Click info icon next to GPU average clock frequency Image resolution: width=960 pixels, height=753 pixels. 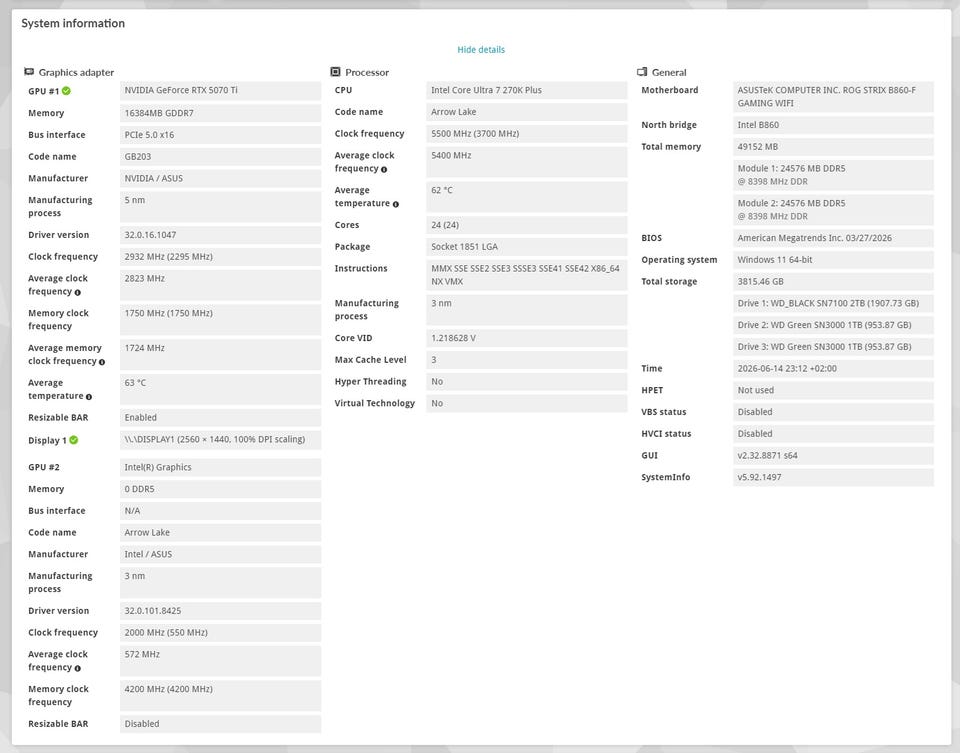78,292
